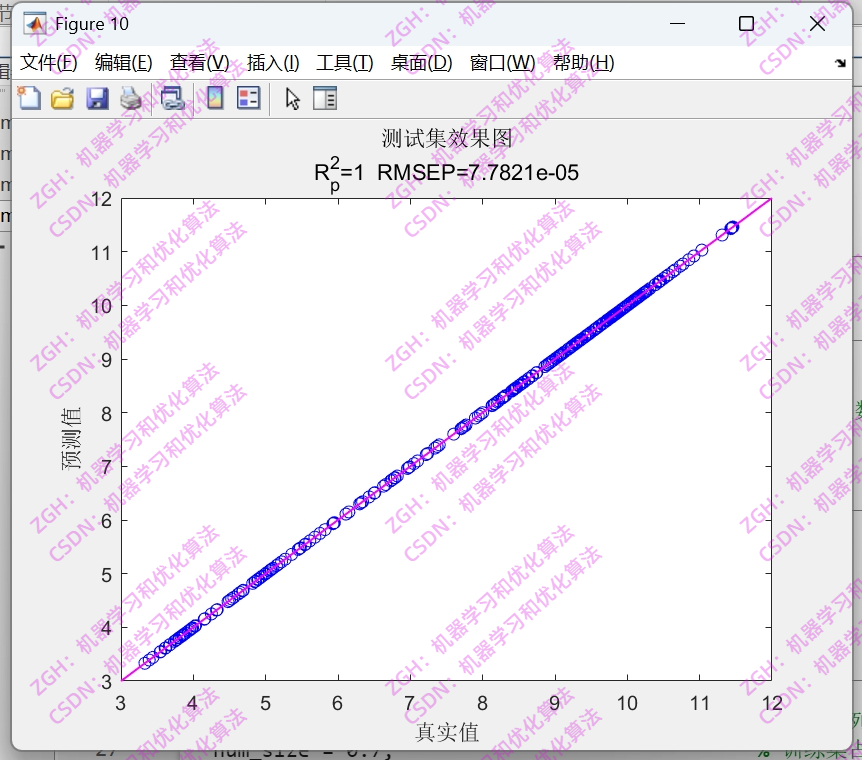The image size is (862, 760).
Task: Close the Figure 10 window
Action: click(x=817, y=24)
